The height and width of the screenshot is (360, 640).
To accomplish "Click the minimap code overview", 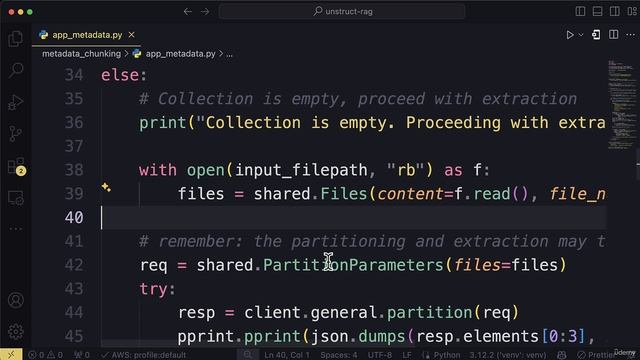I will pos(621,104).
